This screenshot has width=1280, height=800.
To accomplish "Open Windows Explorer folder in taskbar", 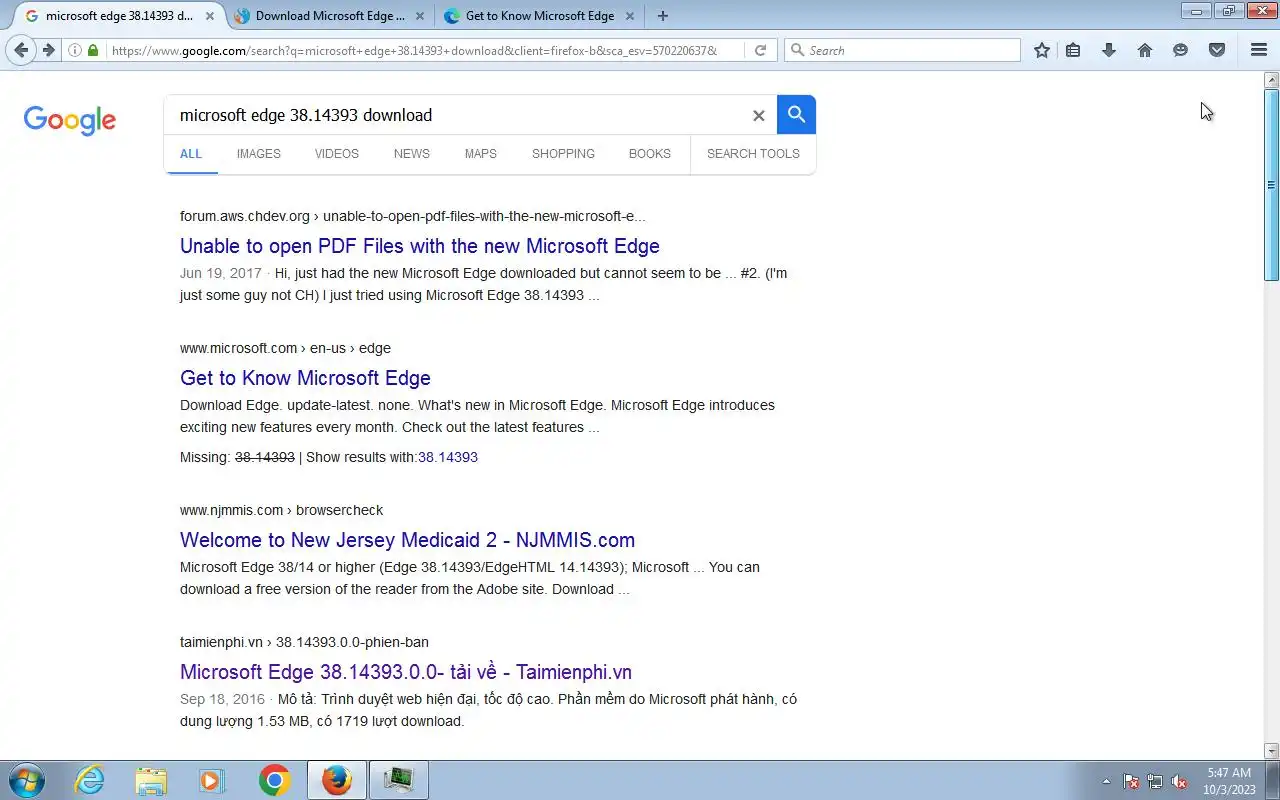I will point(151,780).
